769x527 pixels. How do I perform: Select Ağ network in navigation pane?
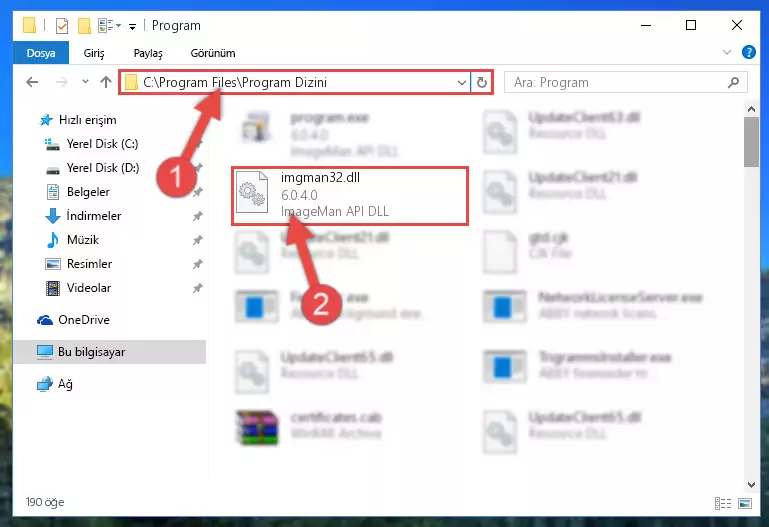(x=54, y=384)
